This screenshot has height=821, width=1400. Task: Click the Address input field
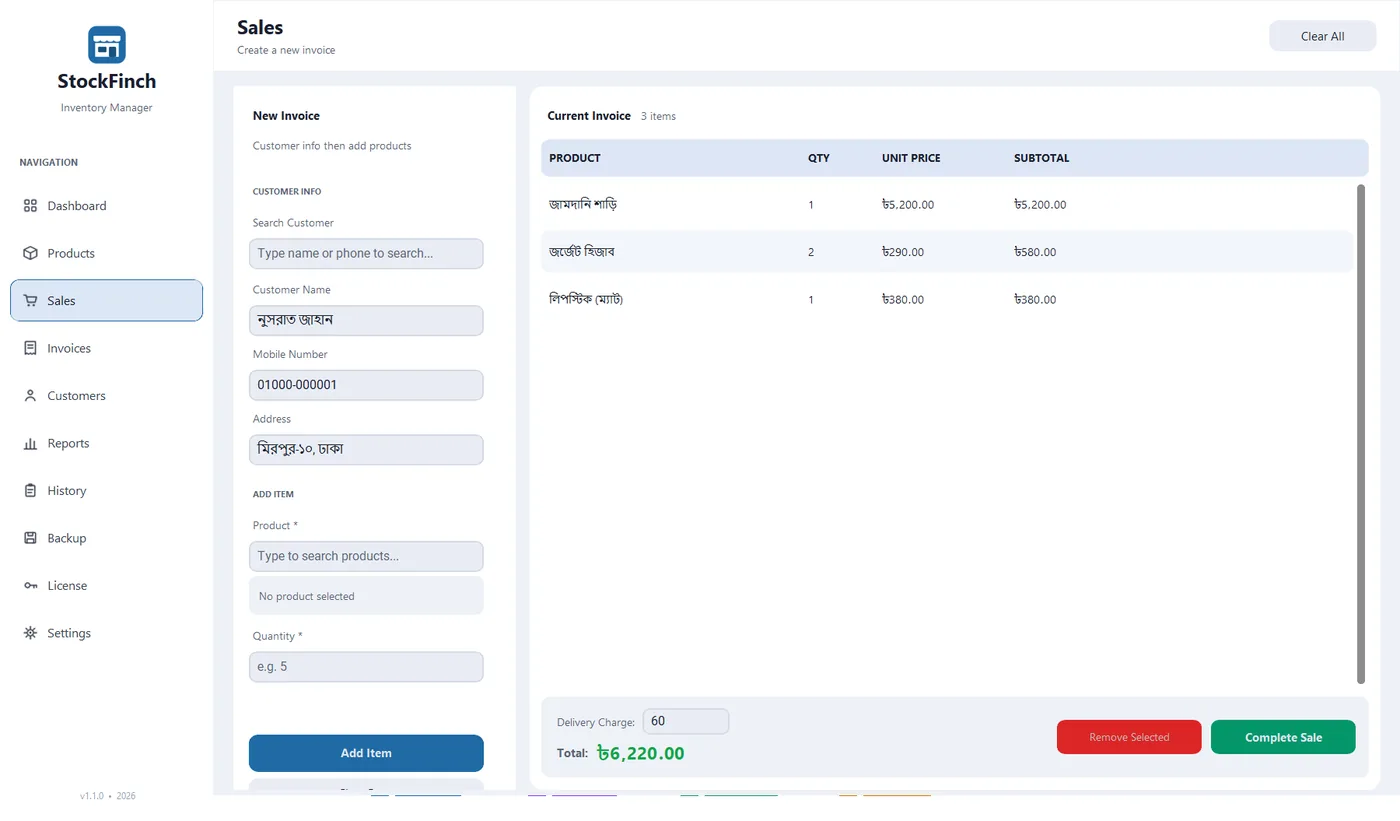[366, 449]
